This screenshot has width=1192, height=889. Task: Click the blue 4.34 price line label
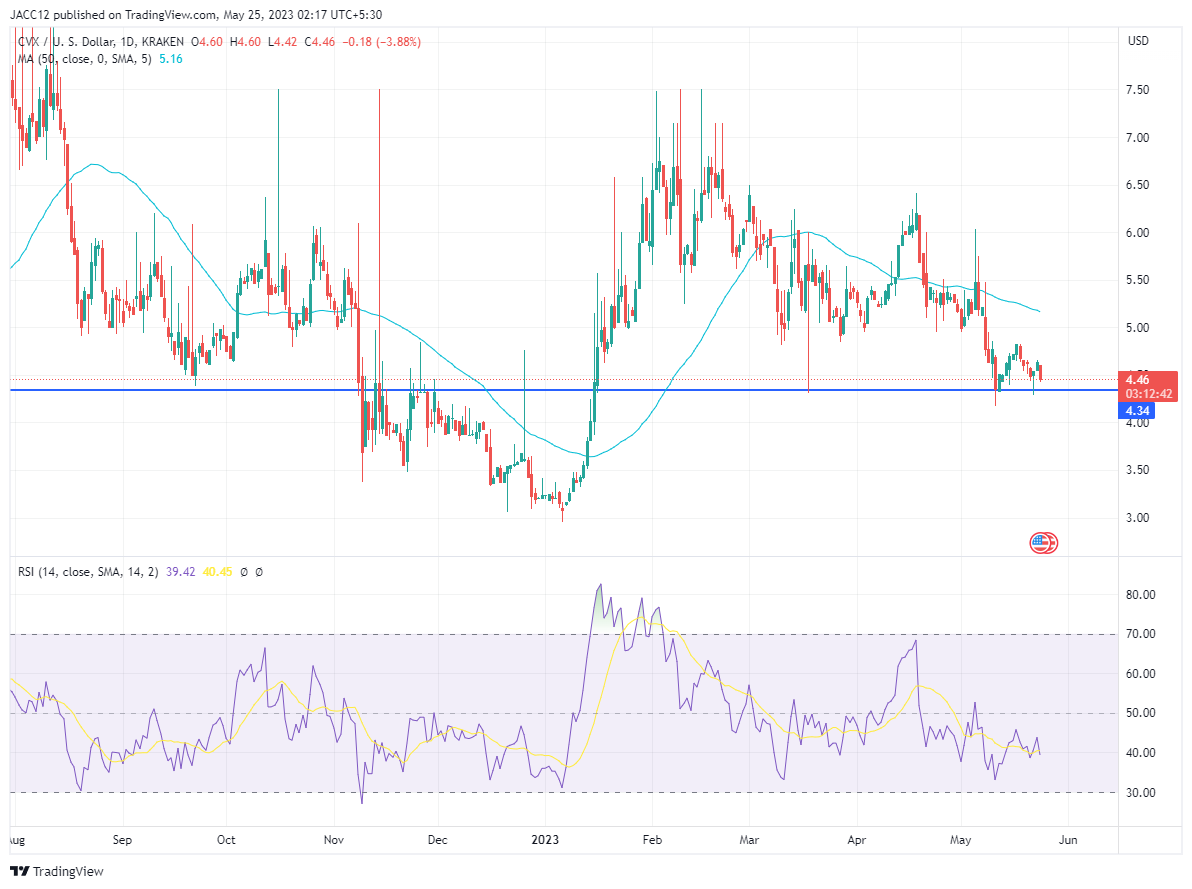tap(1137, 411)
